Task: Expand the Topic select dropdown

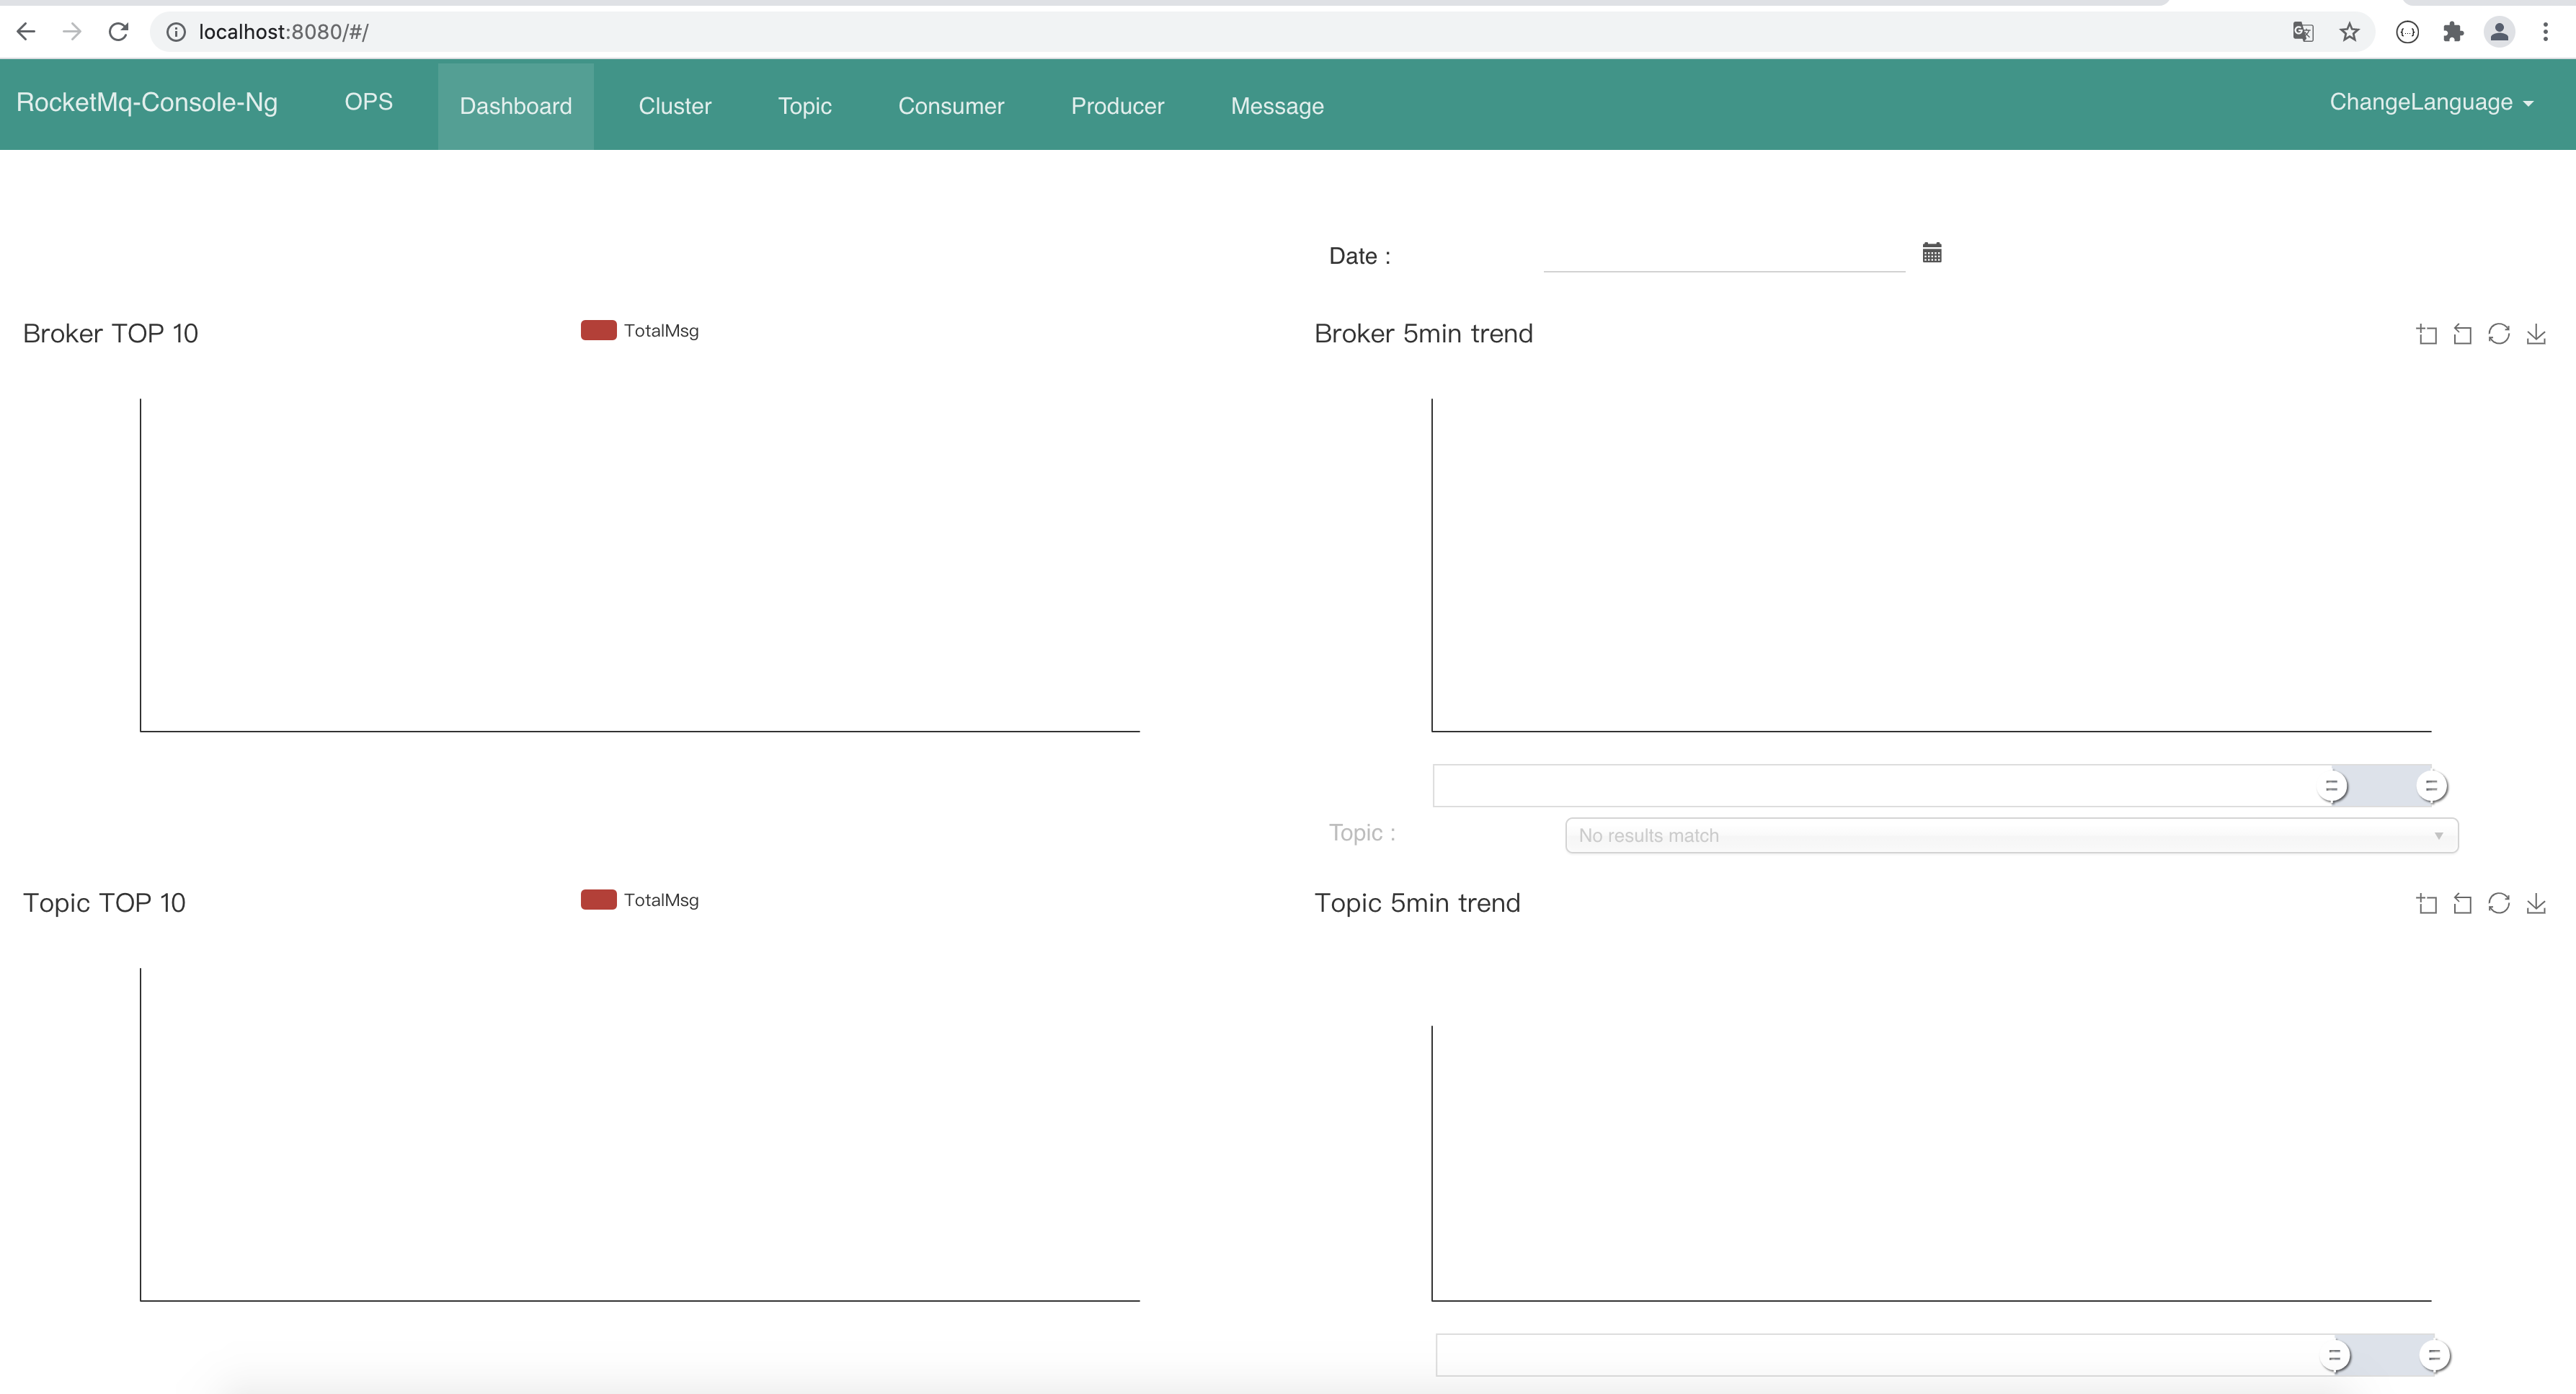Action: coord(2010,836)
